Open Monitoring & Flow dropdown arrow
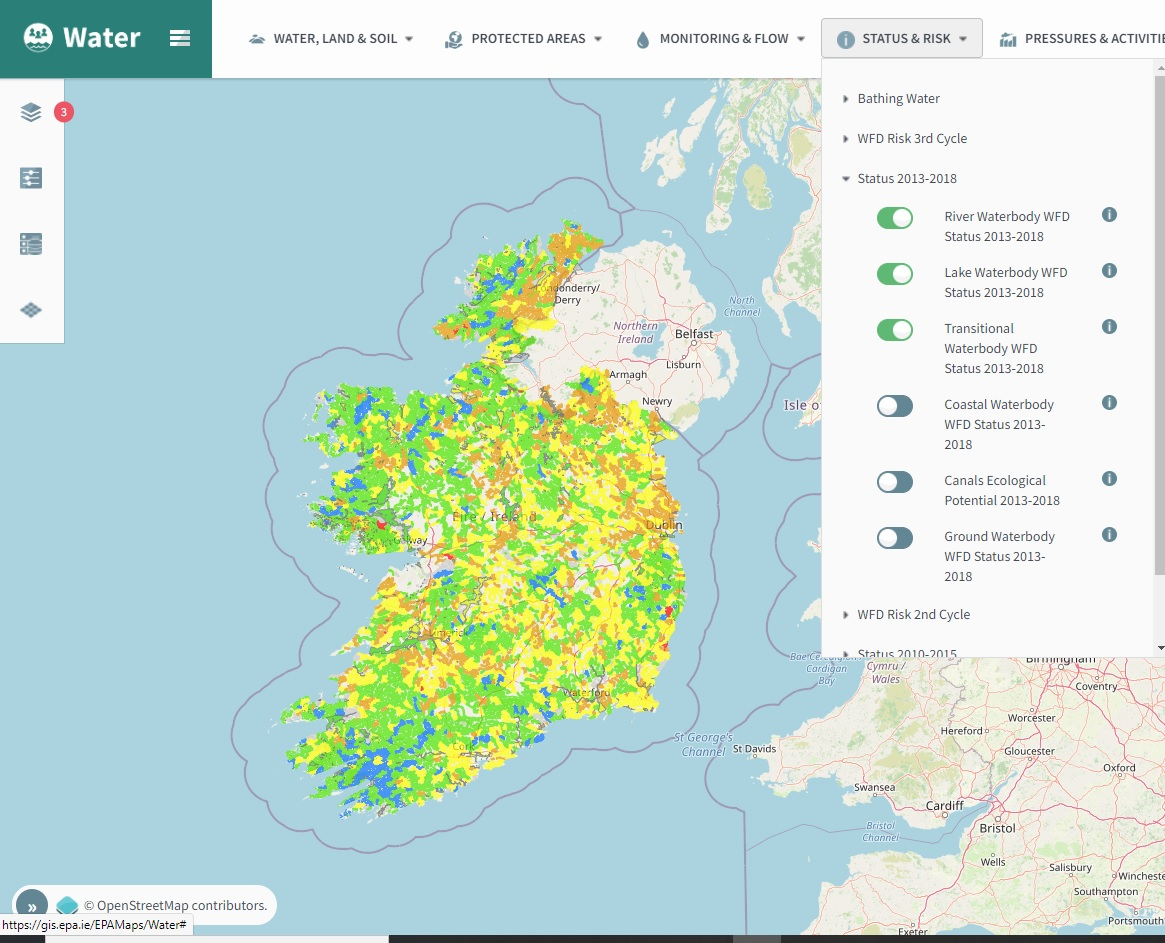 tap(801, 39)
